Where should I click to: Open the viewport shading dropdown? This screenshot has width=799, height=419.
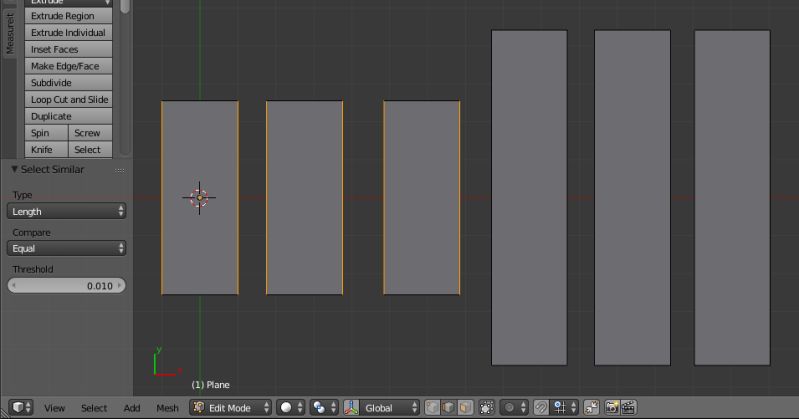pos(291,407)
